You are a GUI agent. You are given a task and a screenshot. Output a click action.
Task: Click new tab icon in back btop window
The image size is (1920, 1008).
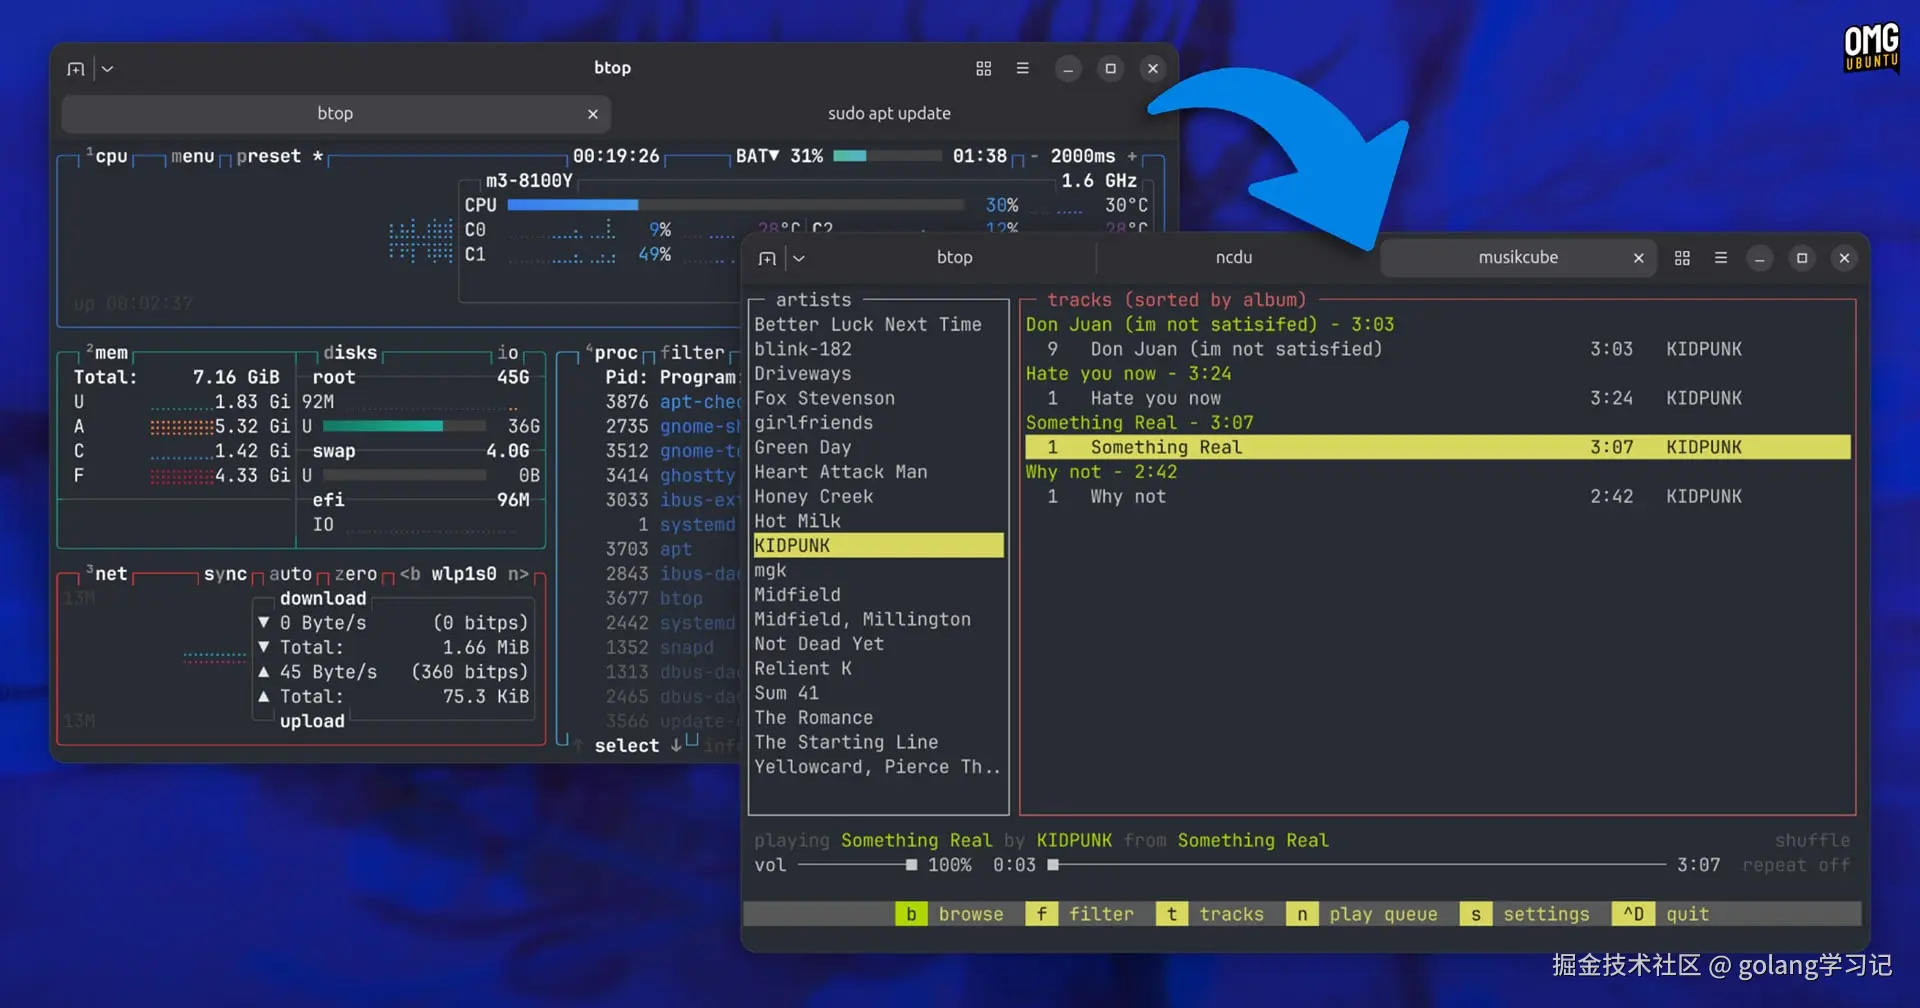[x=76, y=69]
